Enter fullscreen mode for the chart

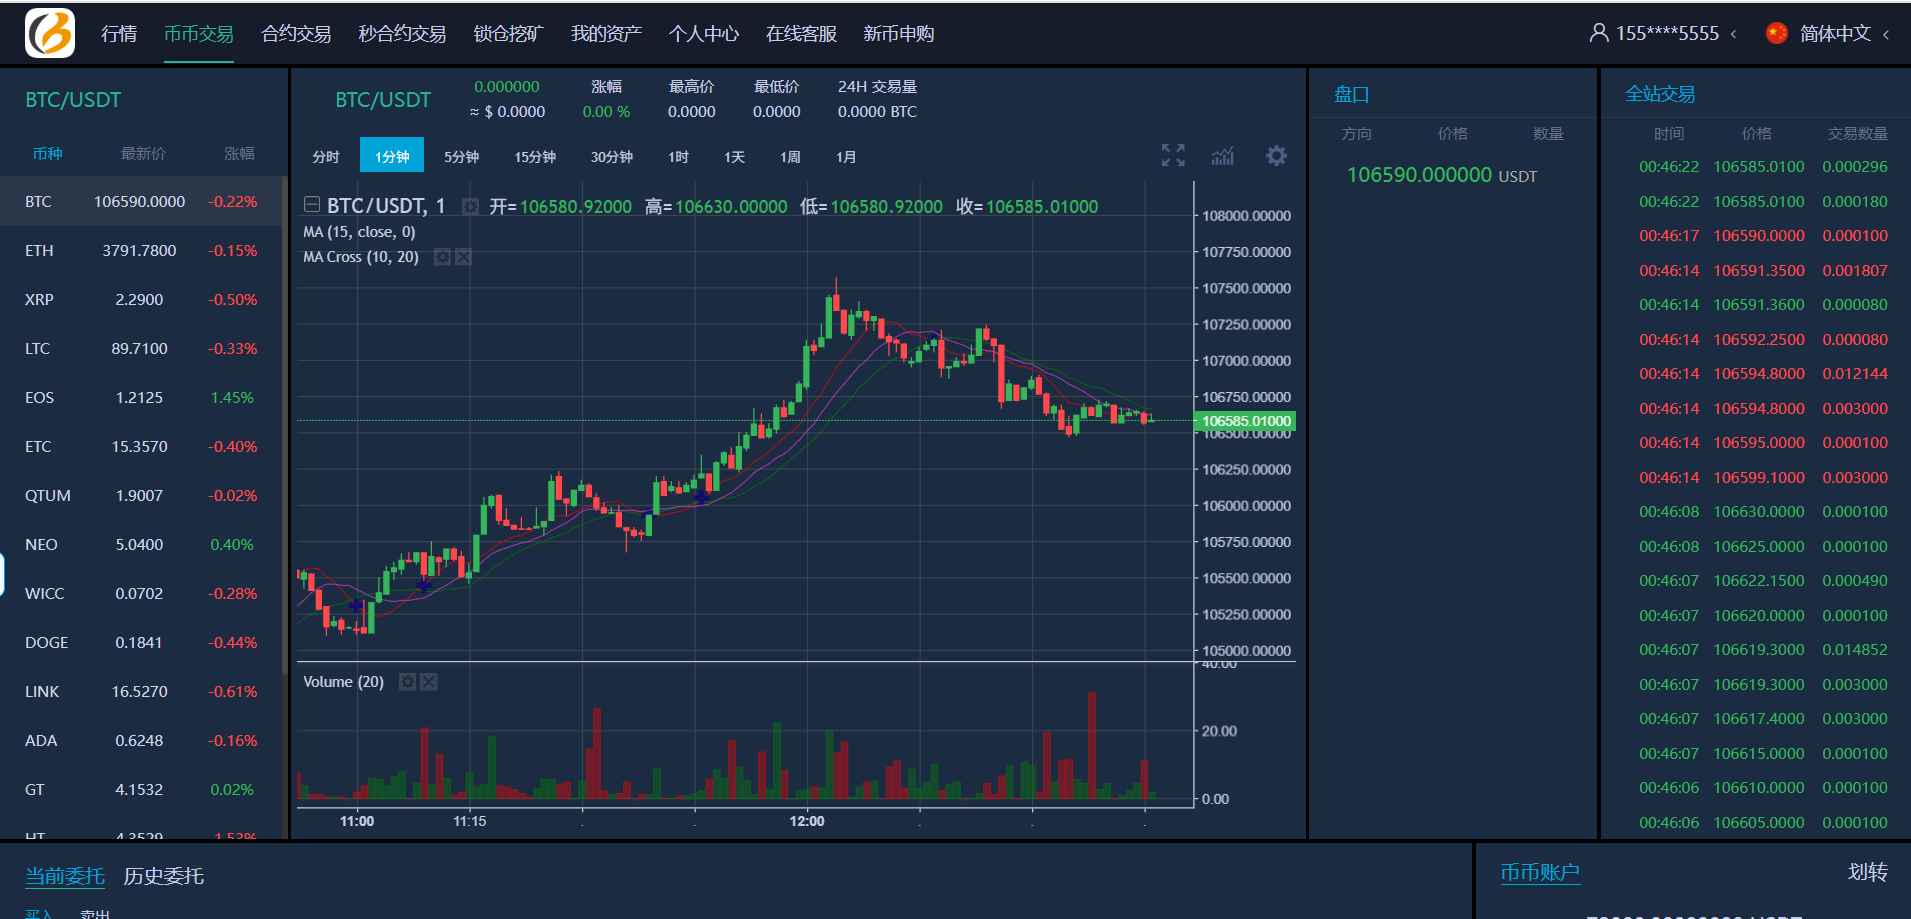pyautogui.click(x=1173, y=155)
